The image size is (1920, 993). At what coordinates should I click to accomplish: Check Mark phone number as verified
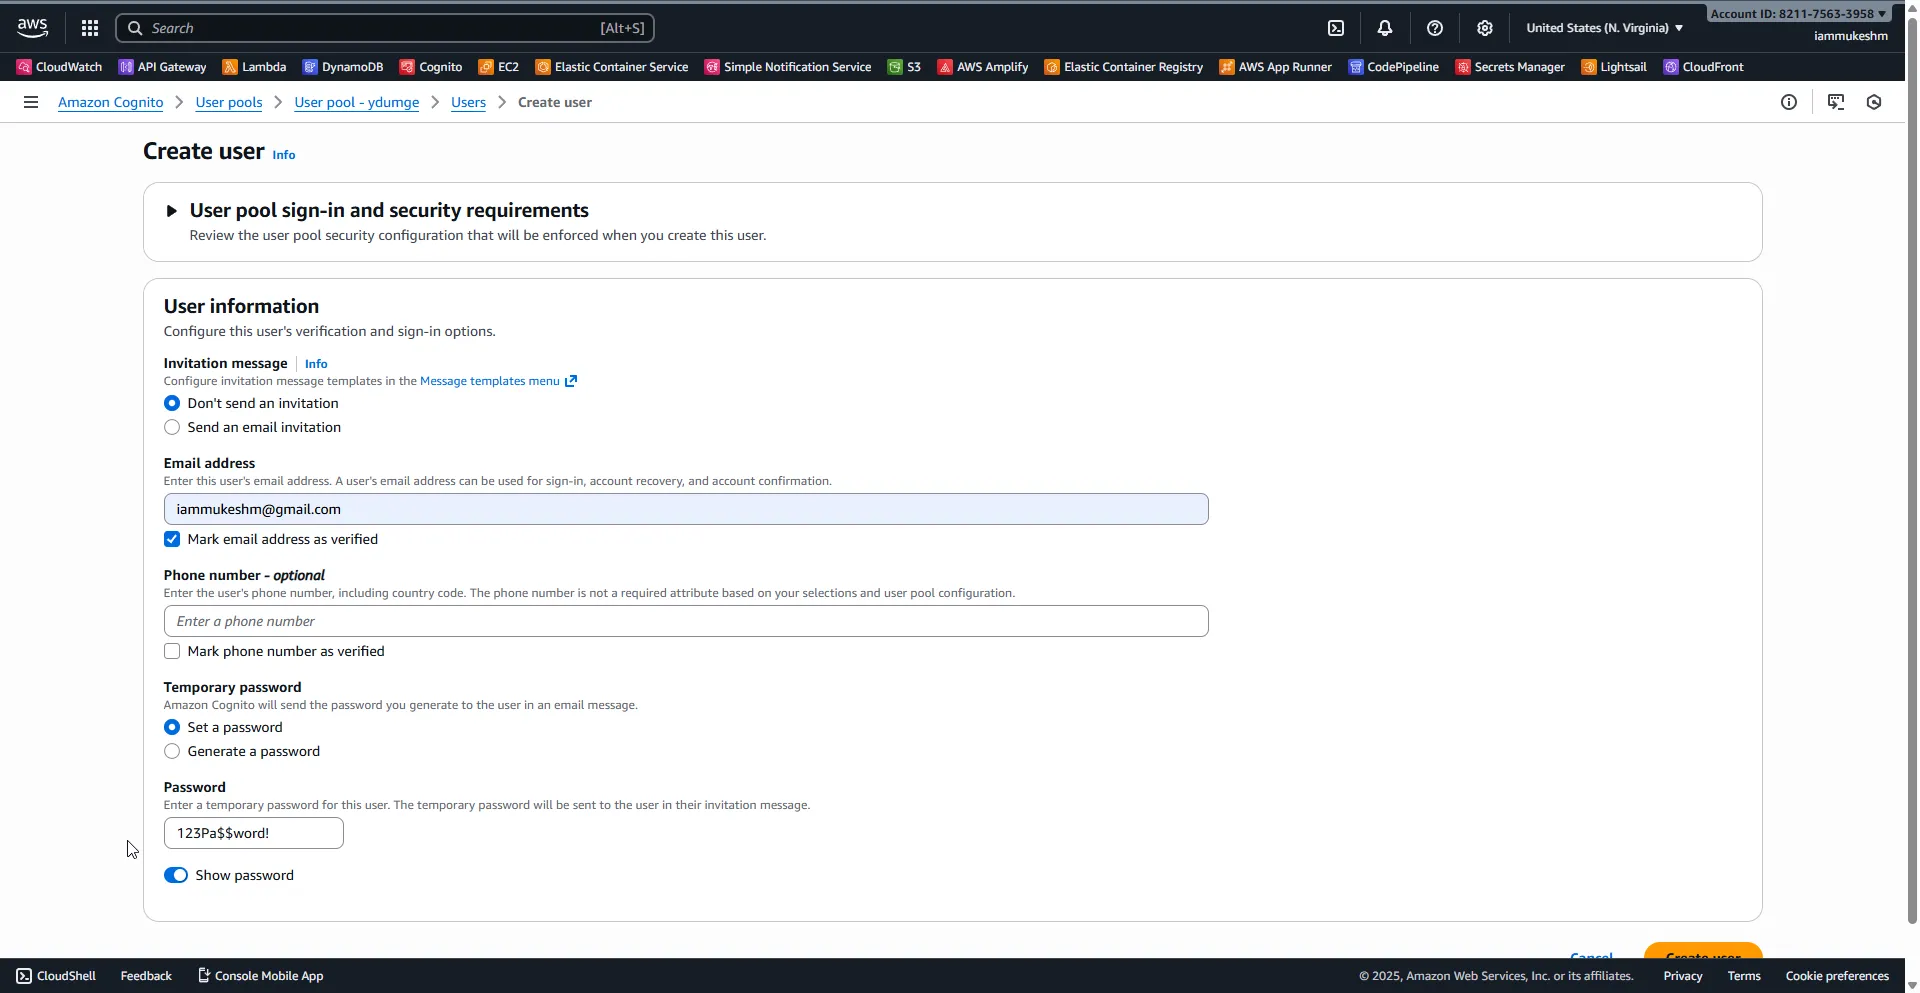(171, 651)
